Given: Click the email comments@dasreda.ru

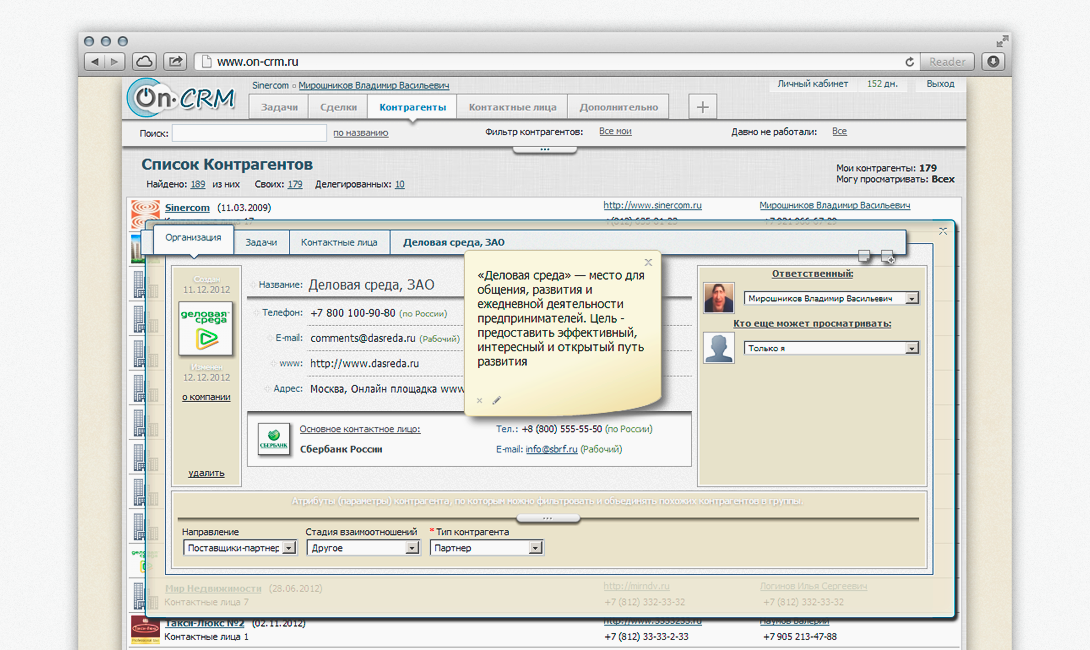Looking at the screenshot, I should coord(363,339).
